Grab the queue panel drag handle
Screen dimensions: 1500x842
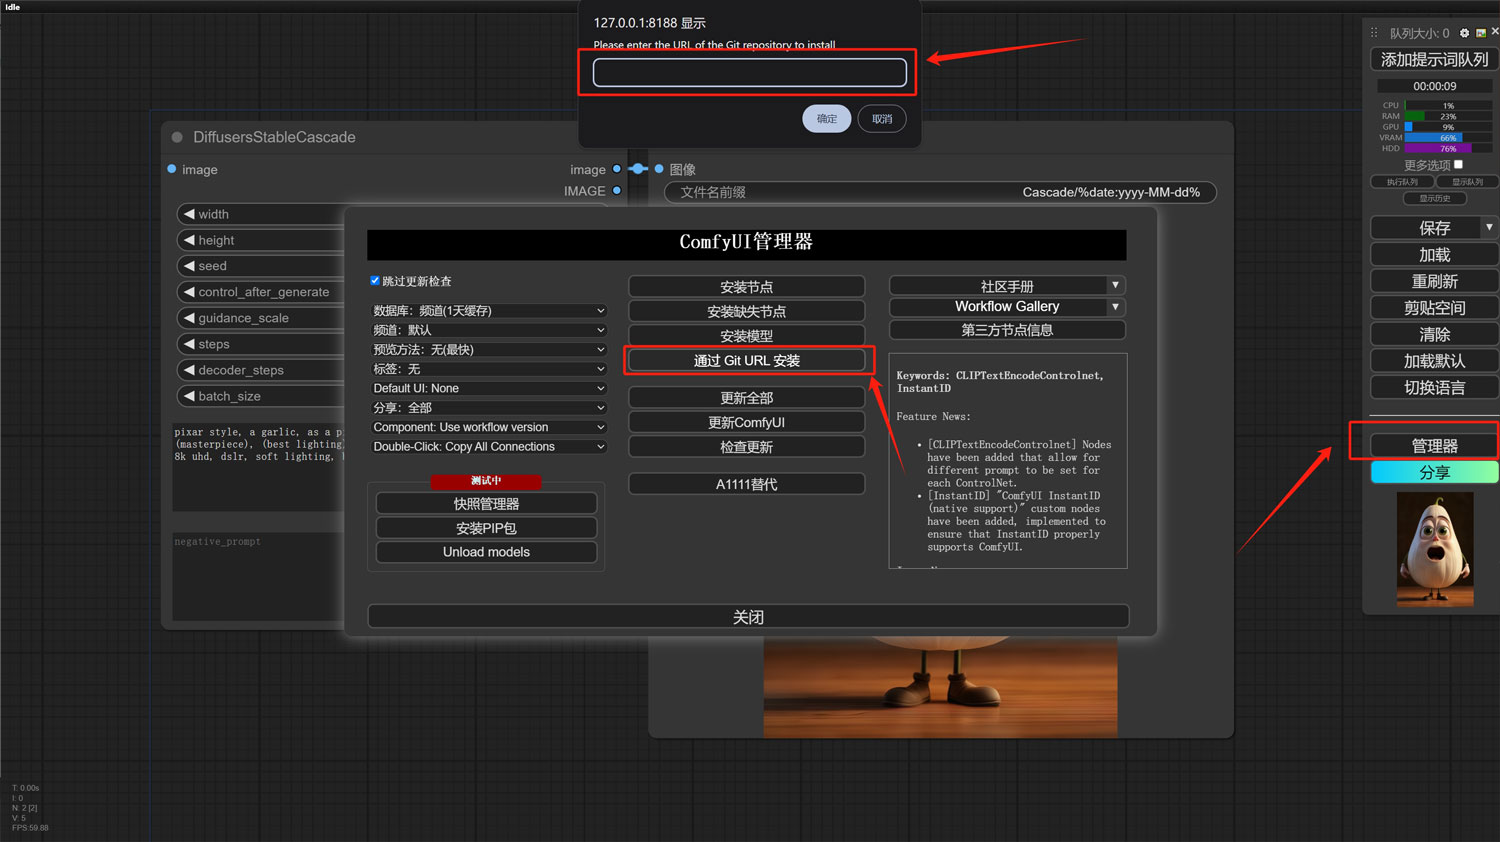(x=1374, y=33)
